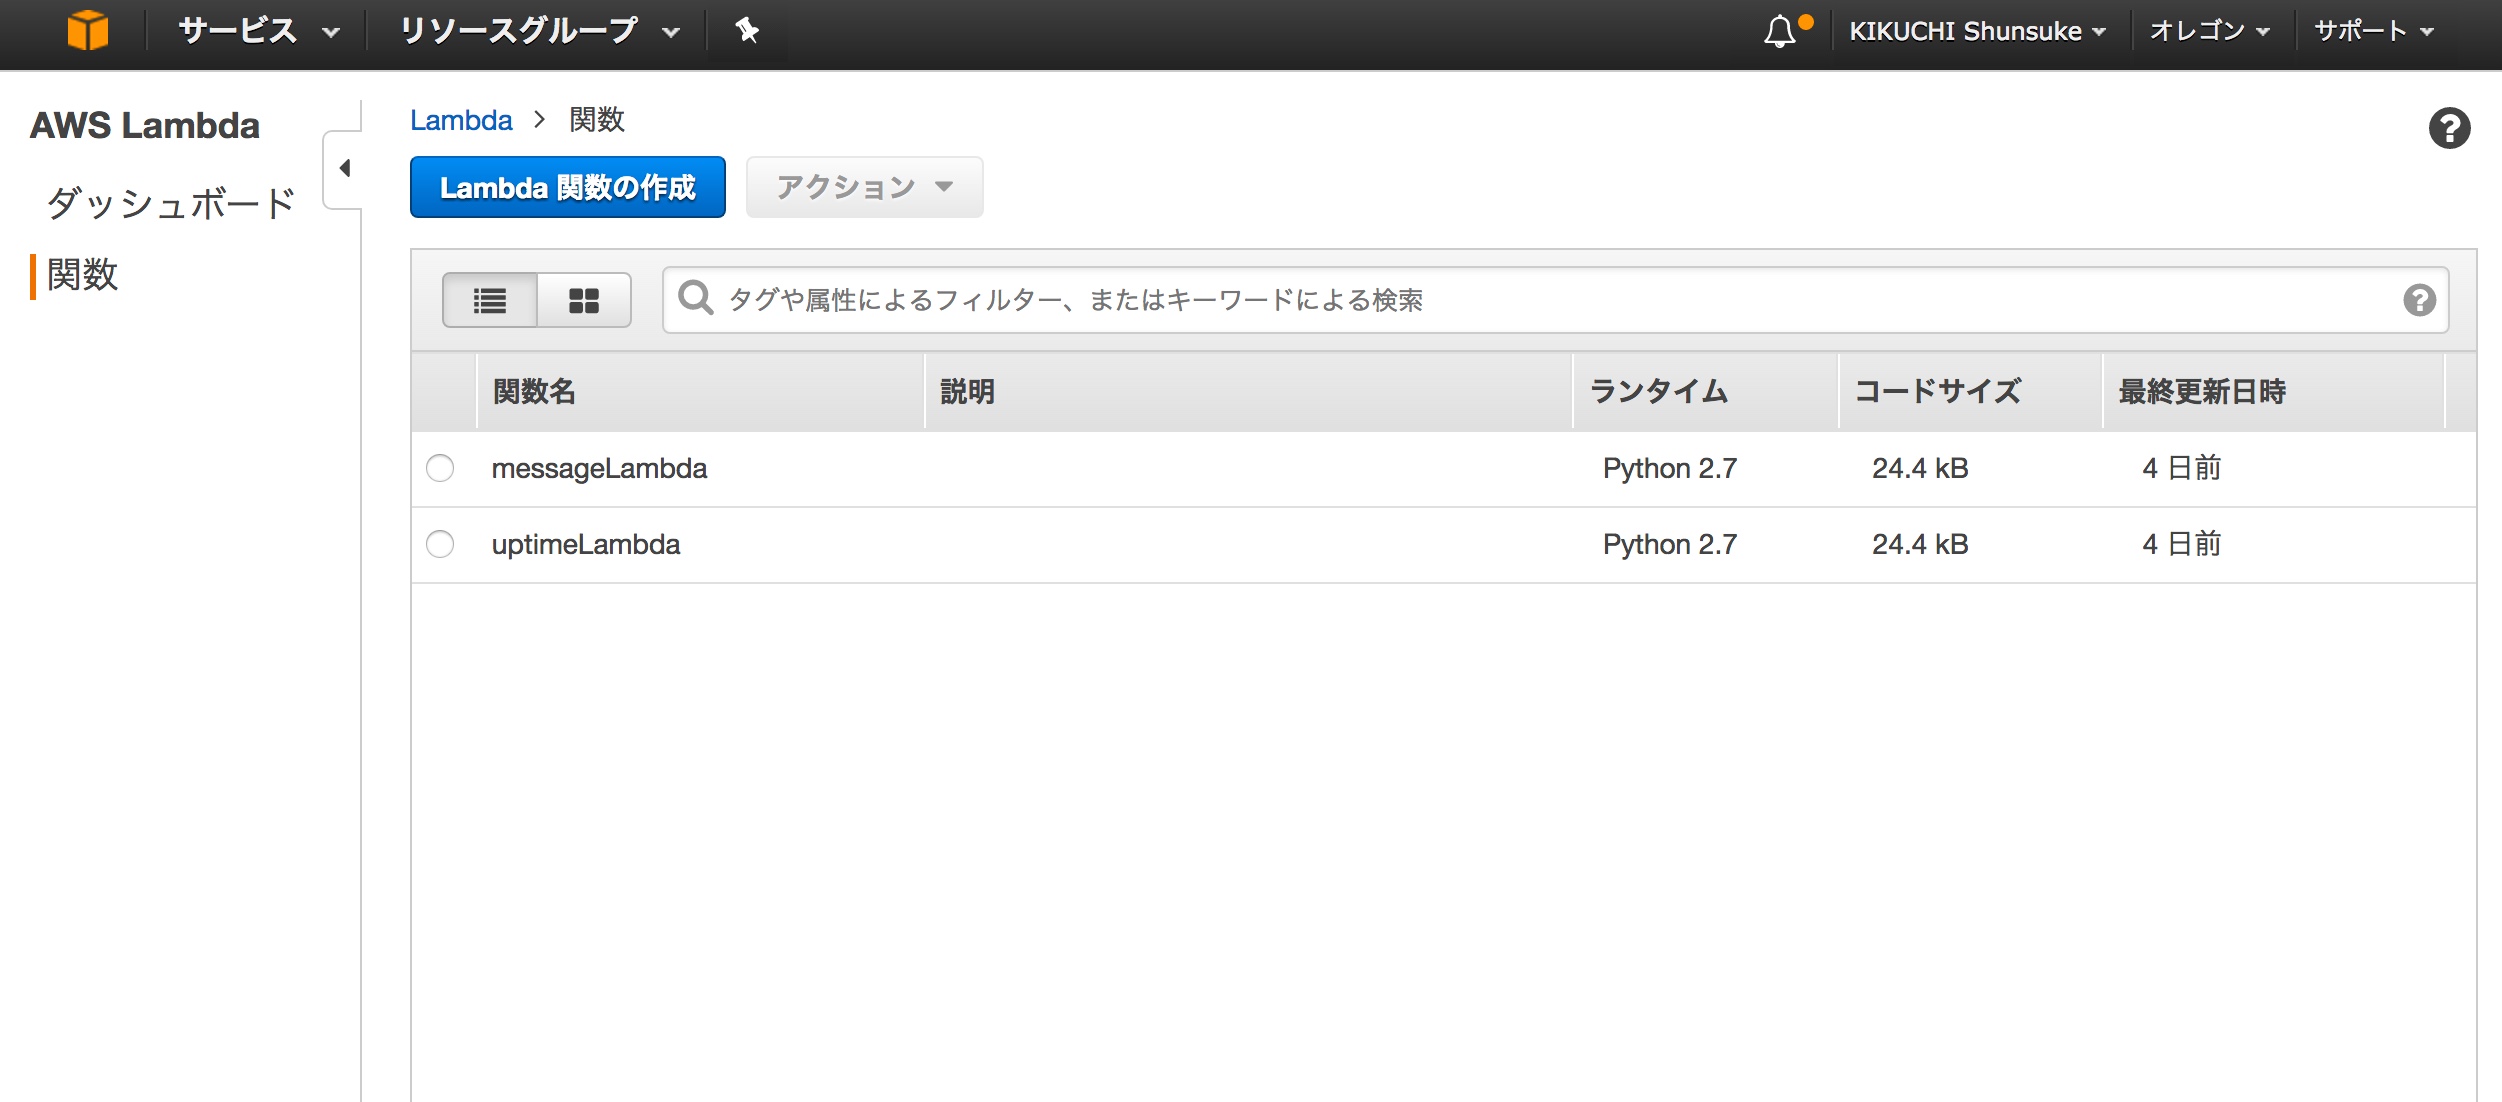Click the 関数 breadcrumb text
Image resolution: width=2502 pixels, height=1102 pixels.
click(597, 120)
